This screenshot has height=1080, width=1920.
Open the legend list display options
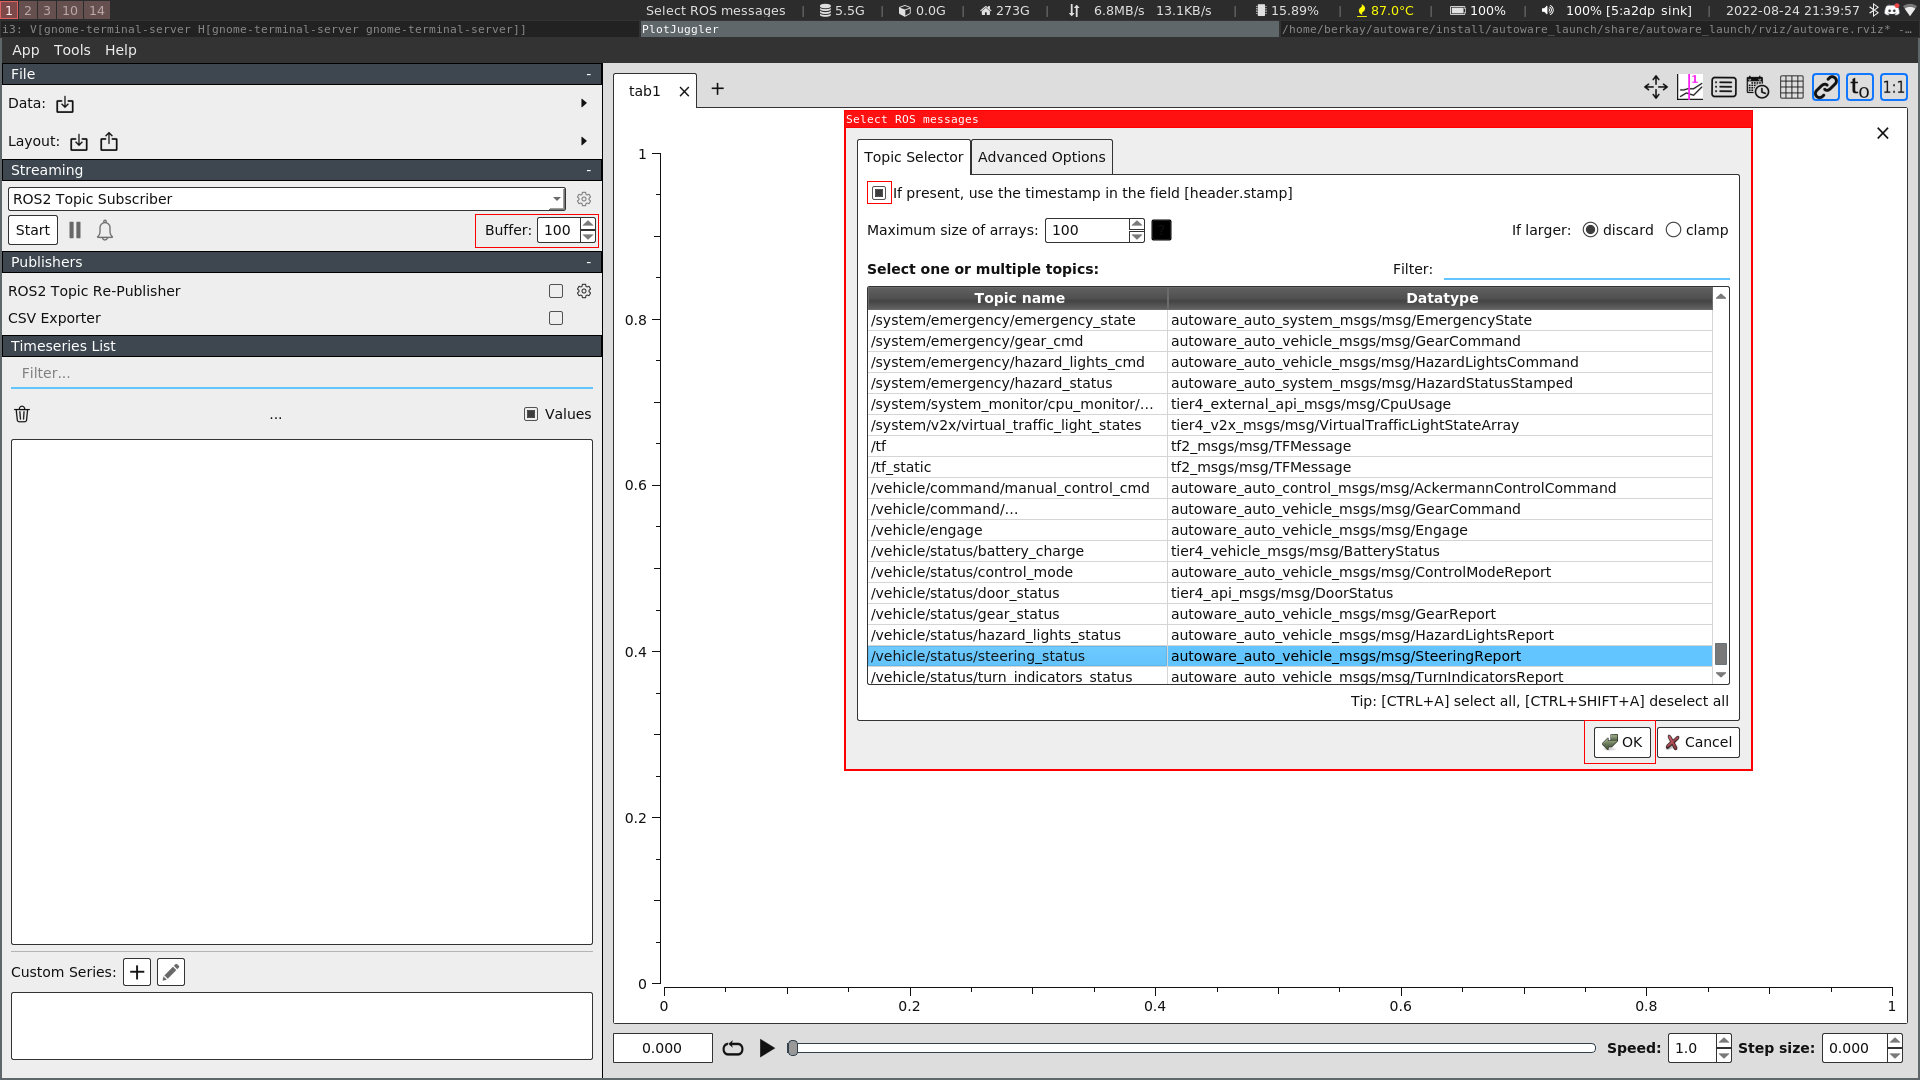[x=1723, y=87]
